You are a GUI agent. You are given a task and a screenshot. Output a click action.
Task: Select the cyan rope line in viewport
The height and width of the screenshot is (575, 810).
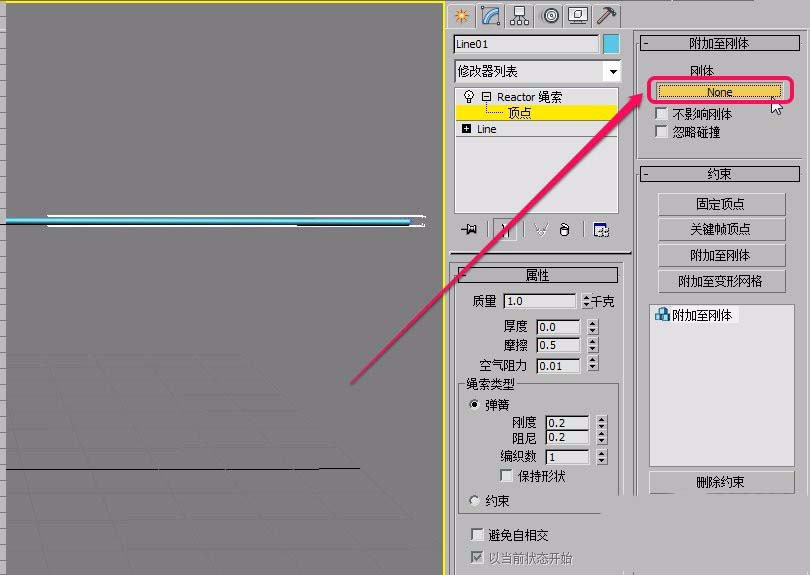click(x=209, y=221)
